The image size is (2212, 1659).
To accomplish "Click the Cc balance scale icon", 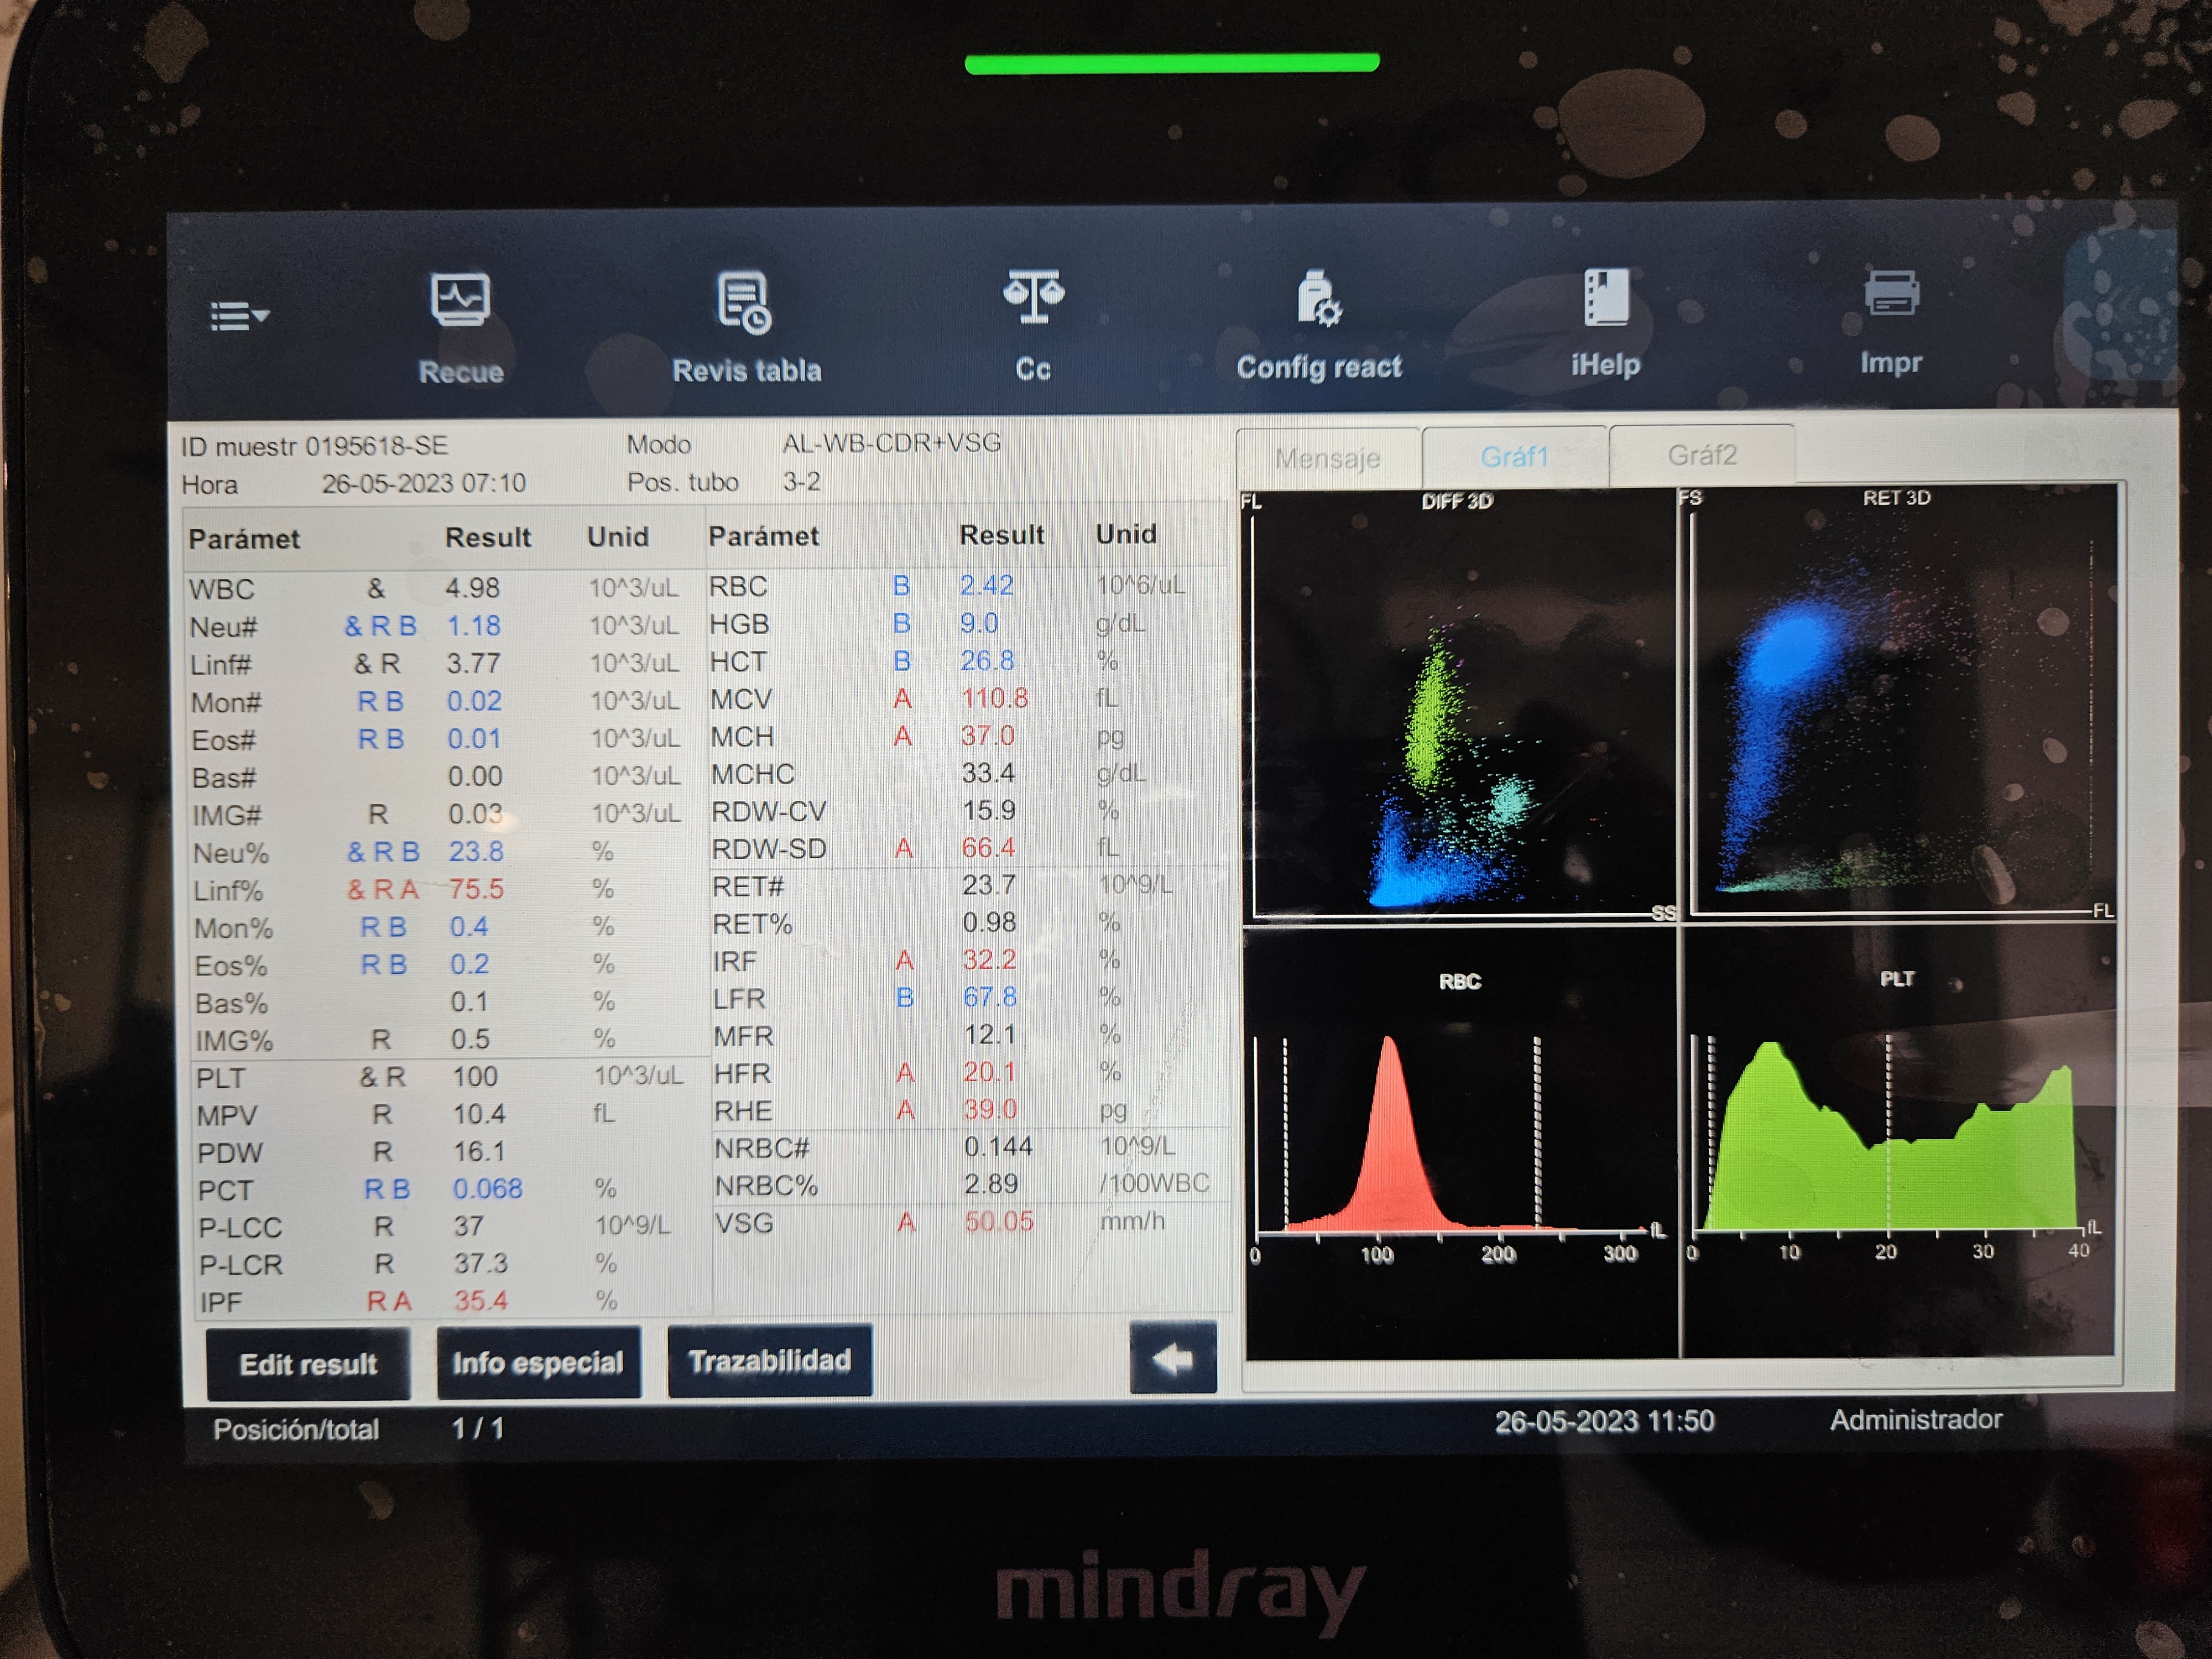I will click(1033, 297).
